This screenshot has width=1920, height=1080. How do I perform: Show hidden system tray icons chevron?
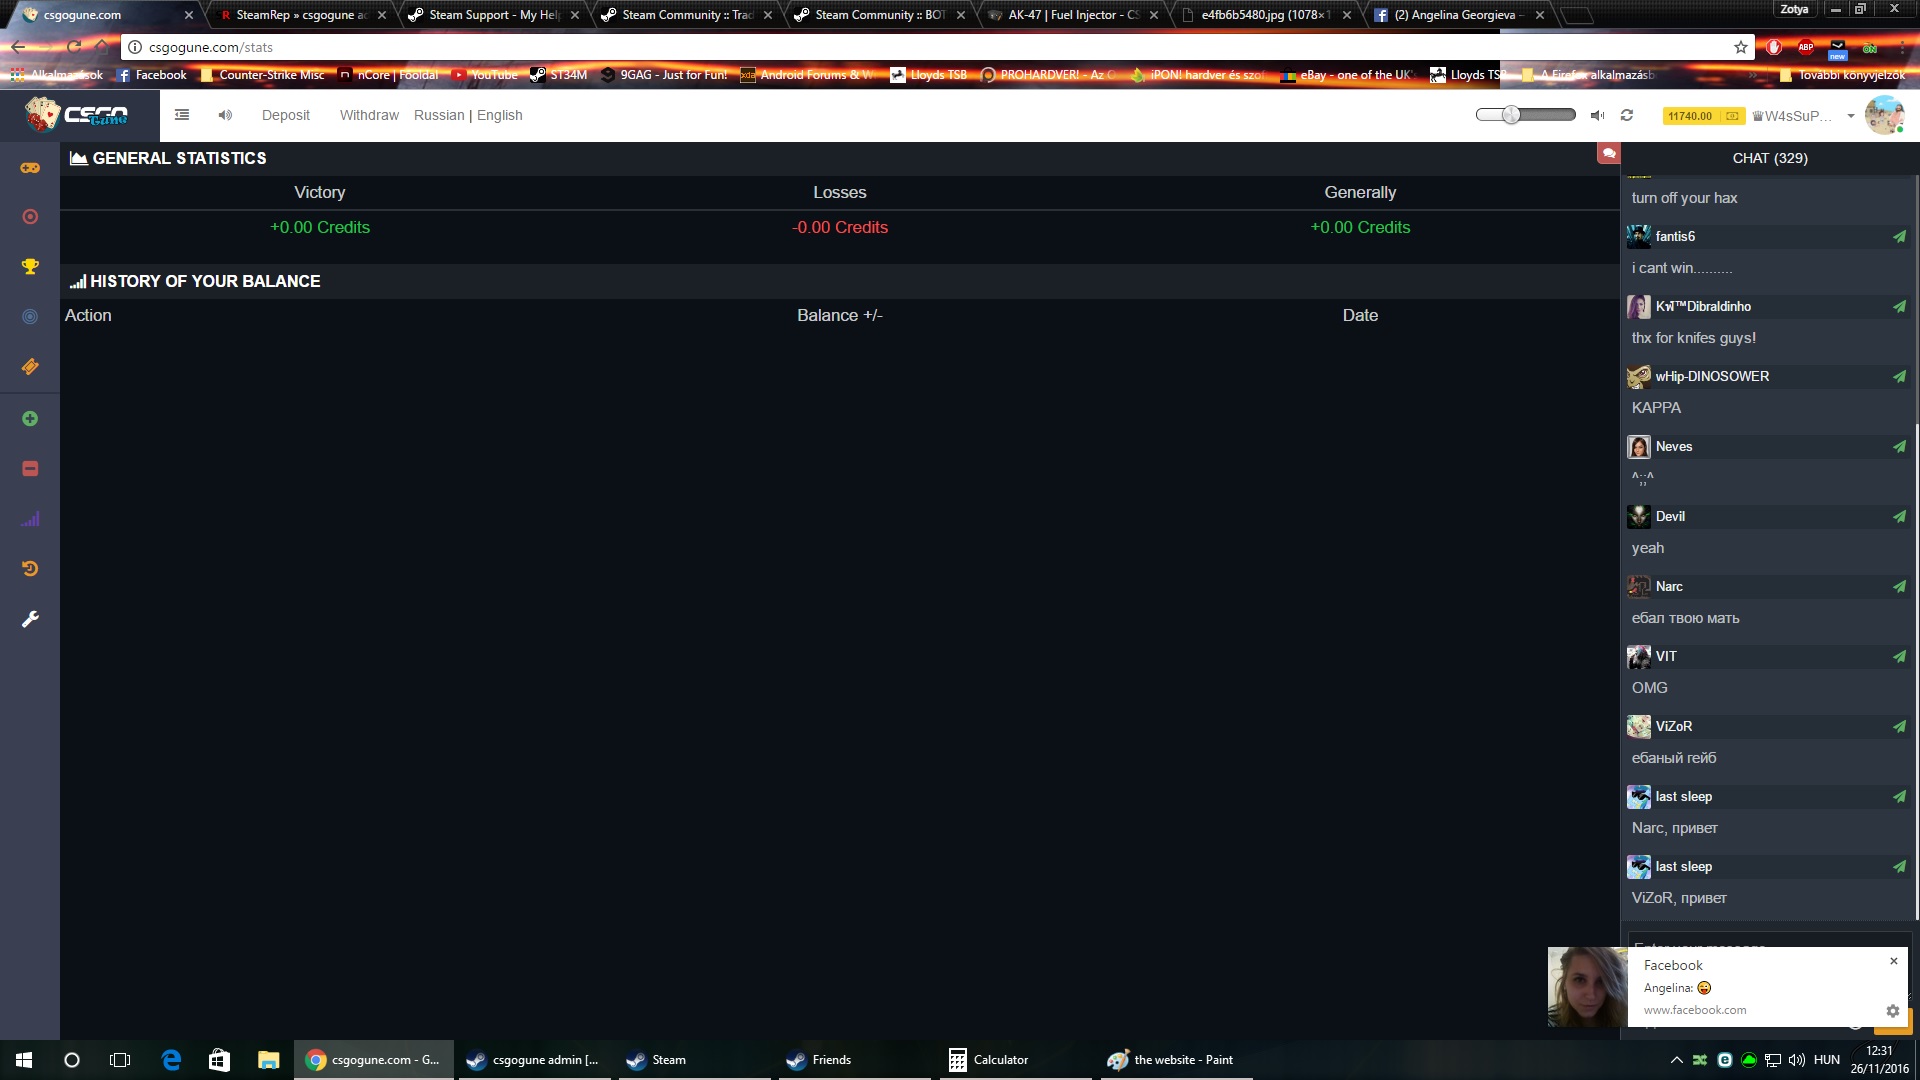(x=1676, y=1060)
